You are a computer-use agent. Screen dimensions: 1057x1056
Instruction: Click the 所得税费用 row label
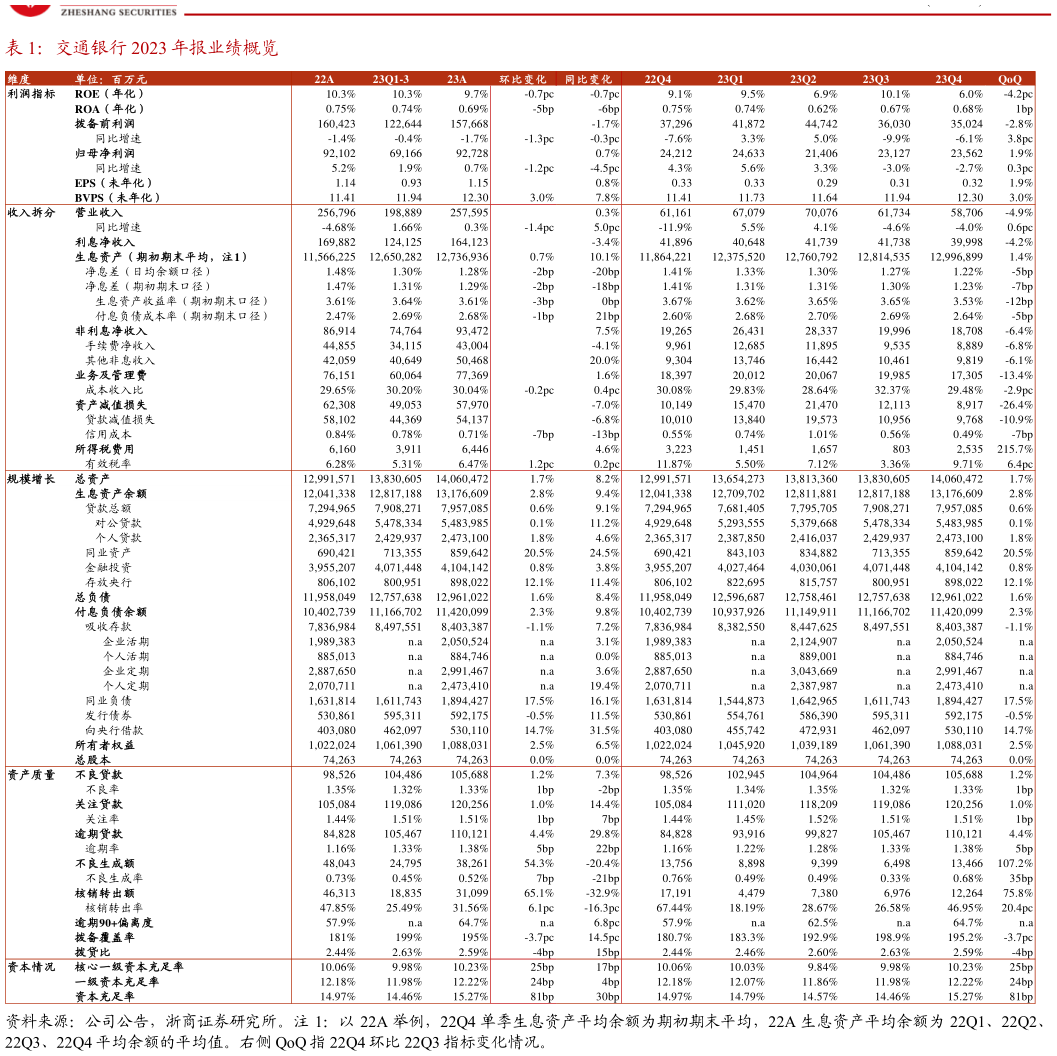tap(104, 449)
